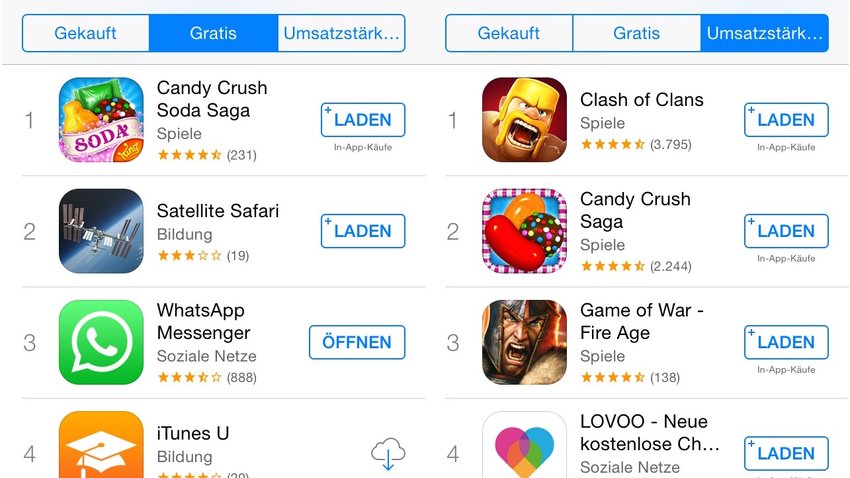Tap the iCloud download icon for iTunes U
The image size is (850, 478).
(x=388, y=454)
